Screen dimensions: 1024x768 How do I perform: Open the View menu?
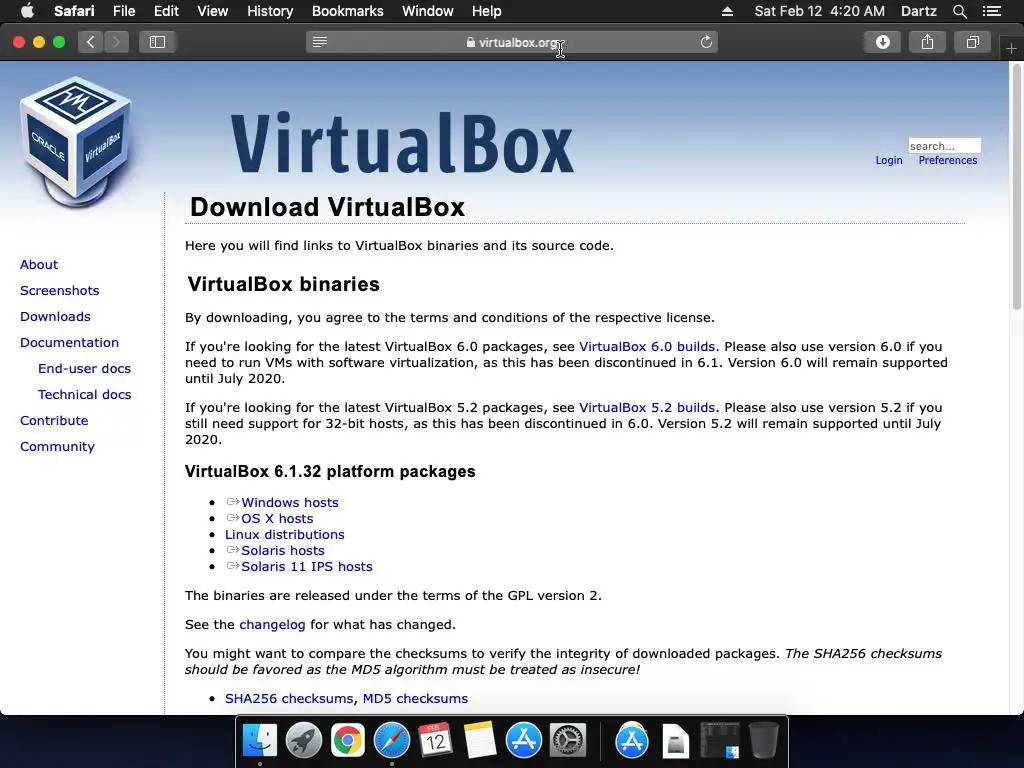[x=212, y=11]
